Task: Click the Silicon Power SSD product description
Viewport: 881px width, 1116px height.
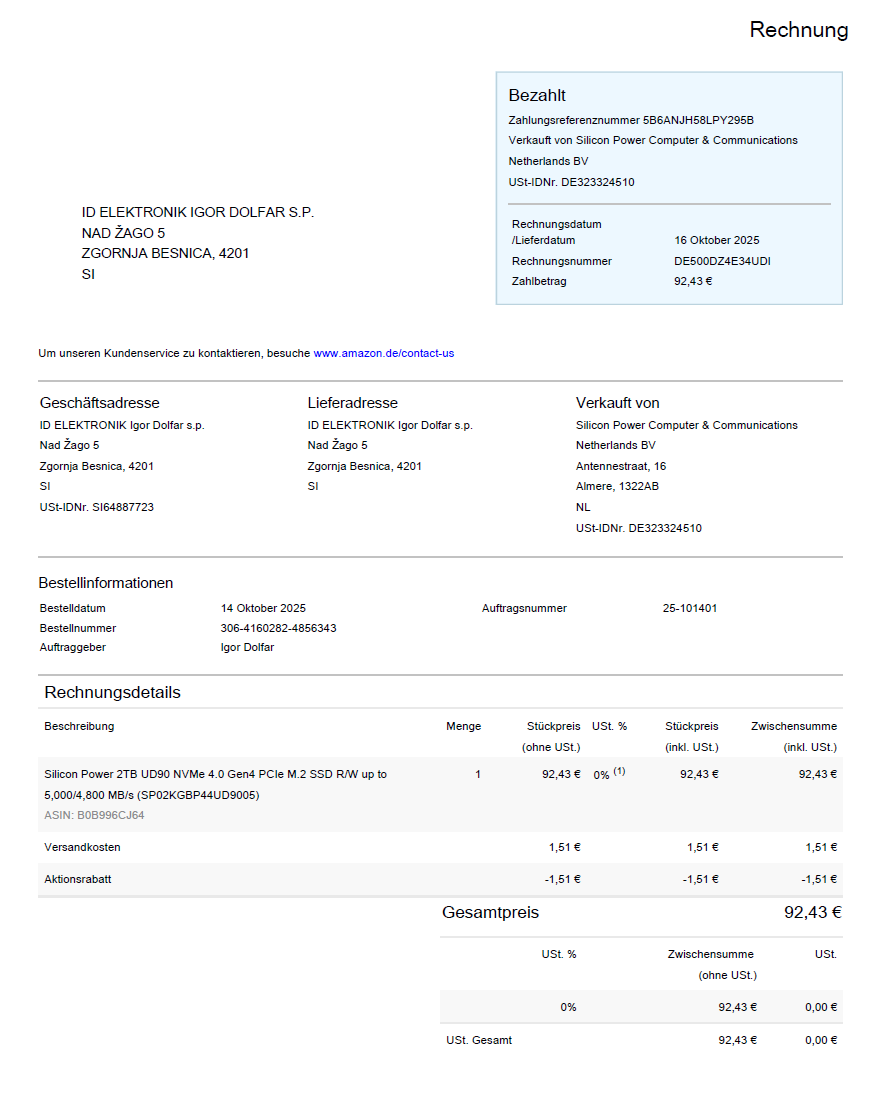Action: tap(215, 784)
